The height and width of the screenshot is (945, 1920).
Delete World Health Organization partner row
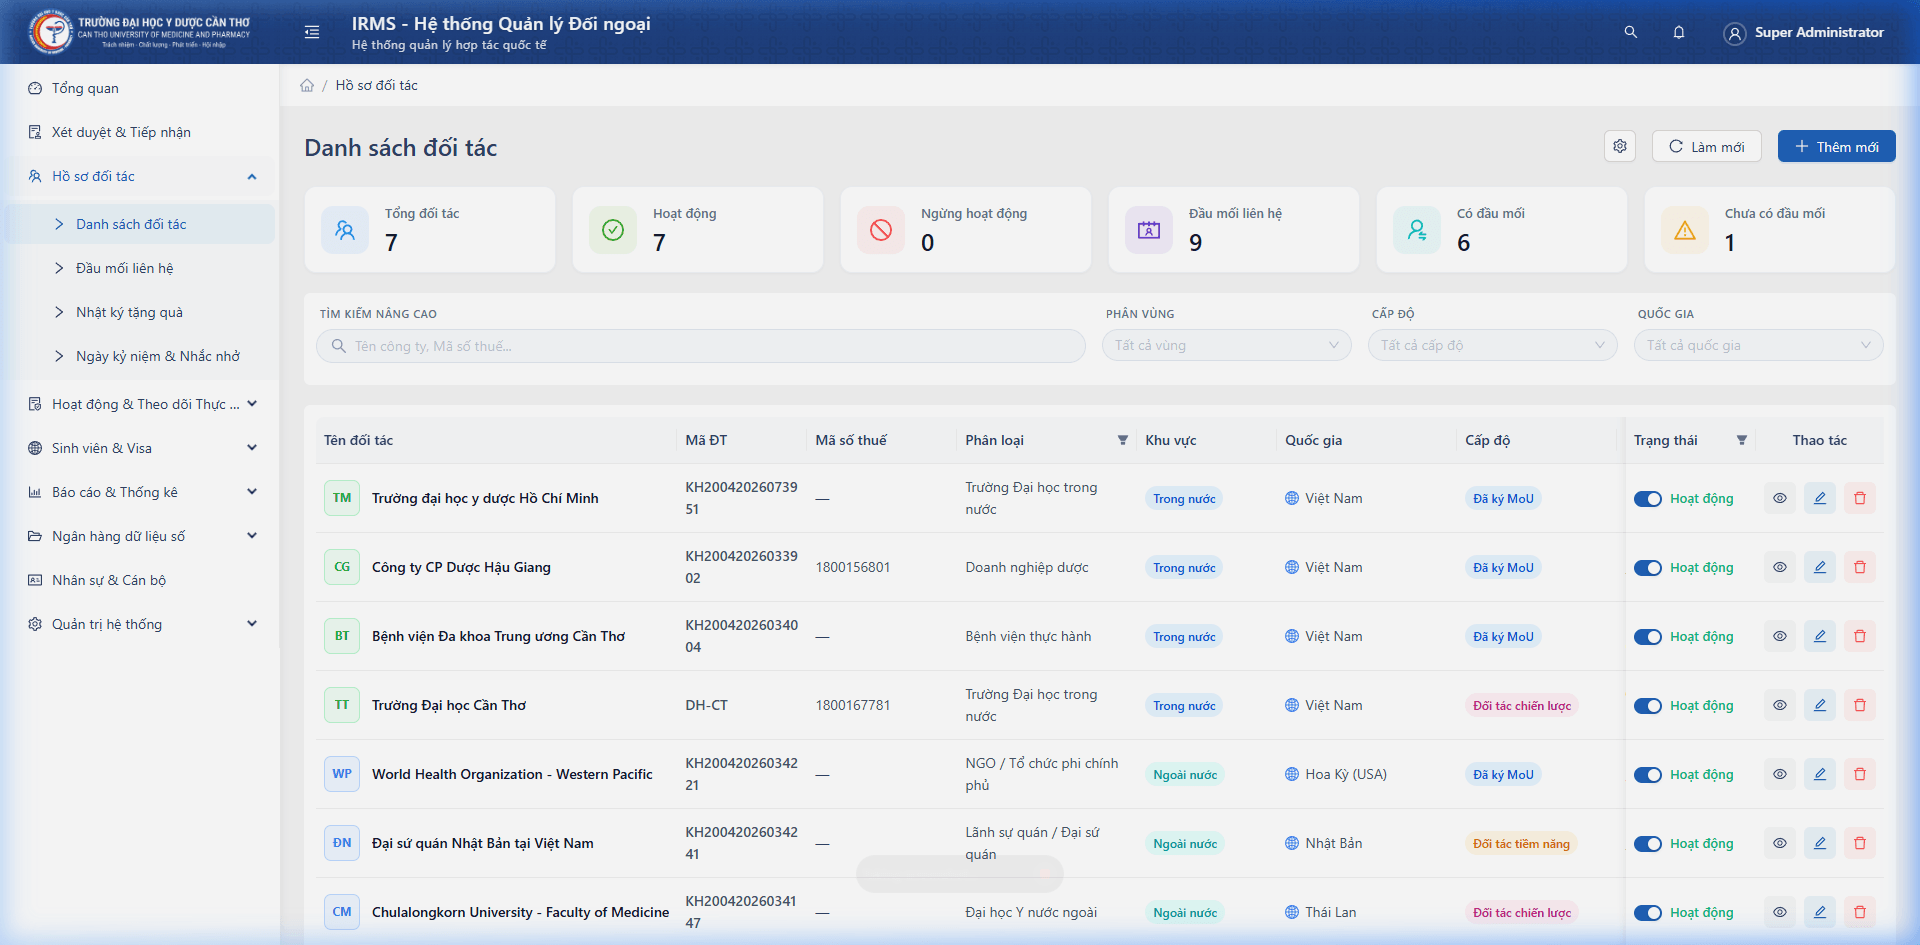click(1860, 774)
